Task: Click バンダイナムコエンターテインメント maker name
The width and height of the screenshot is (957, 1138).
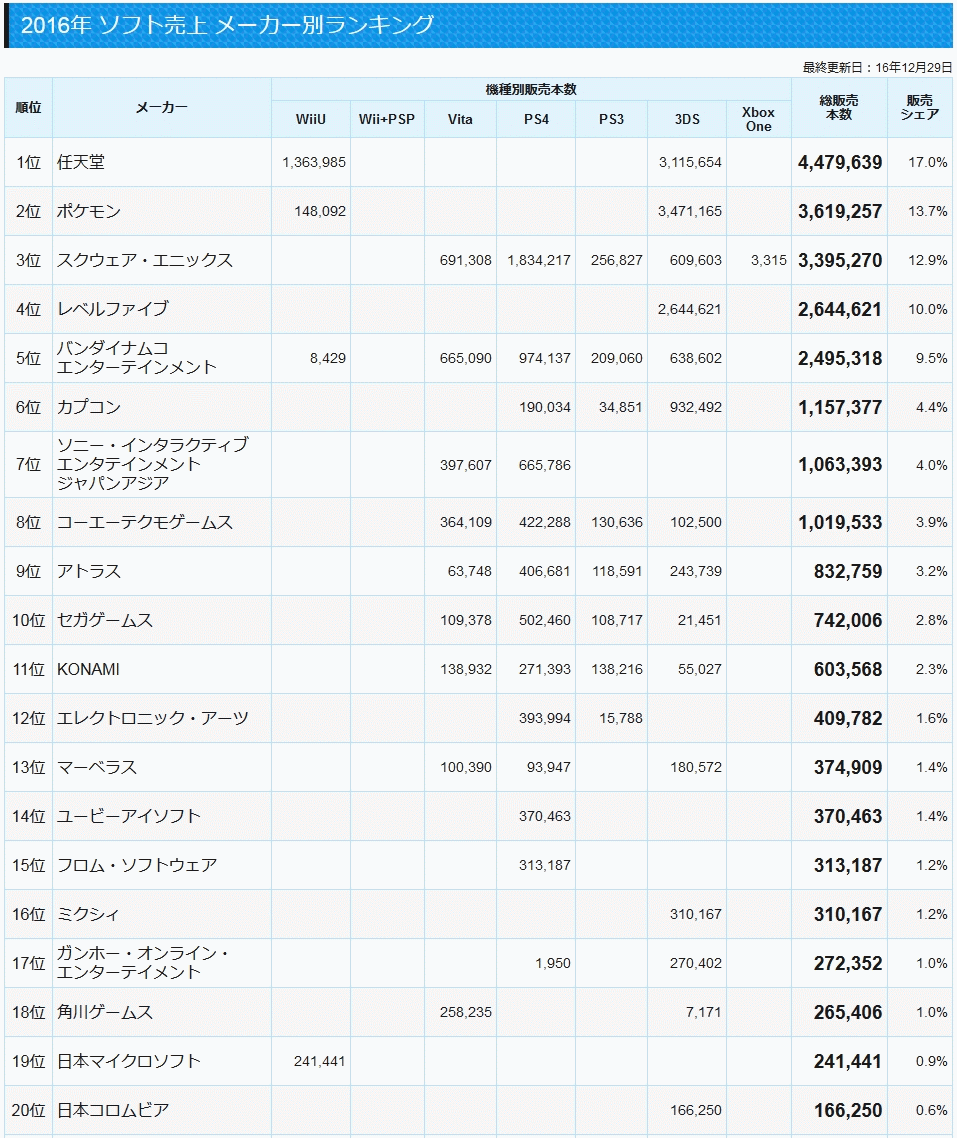Action: point(137,358)
